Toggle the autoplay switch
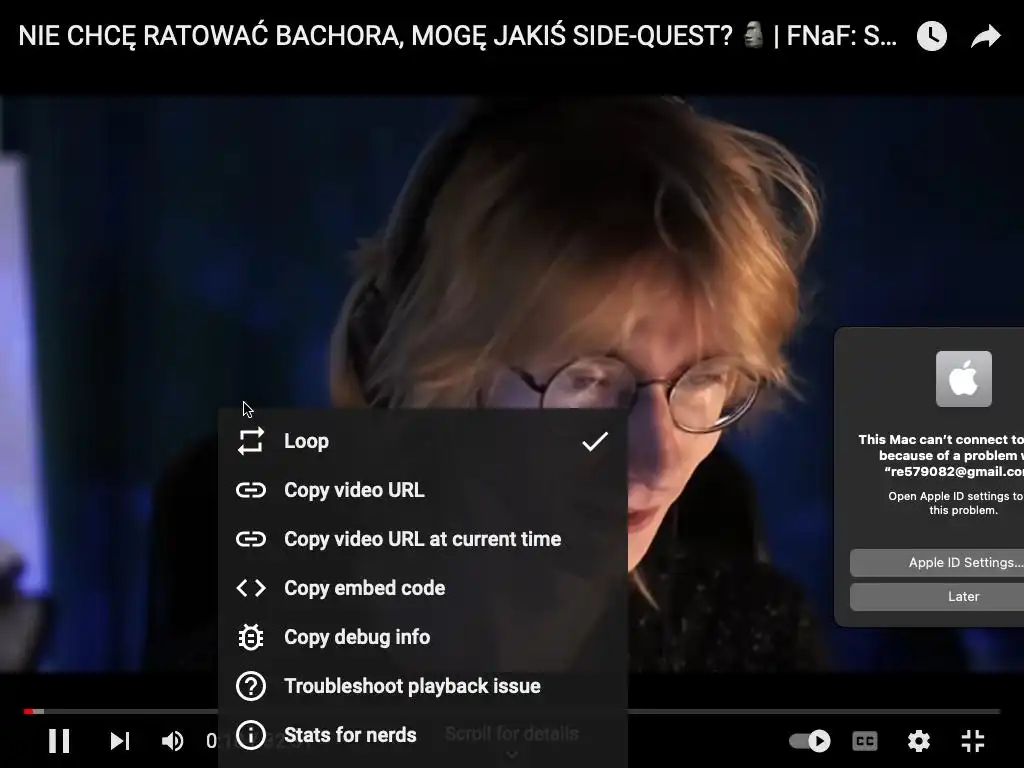 click(810, 741)
